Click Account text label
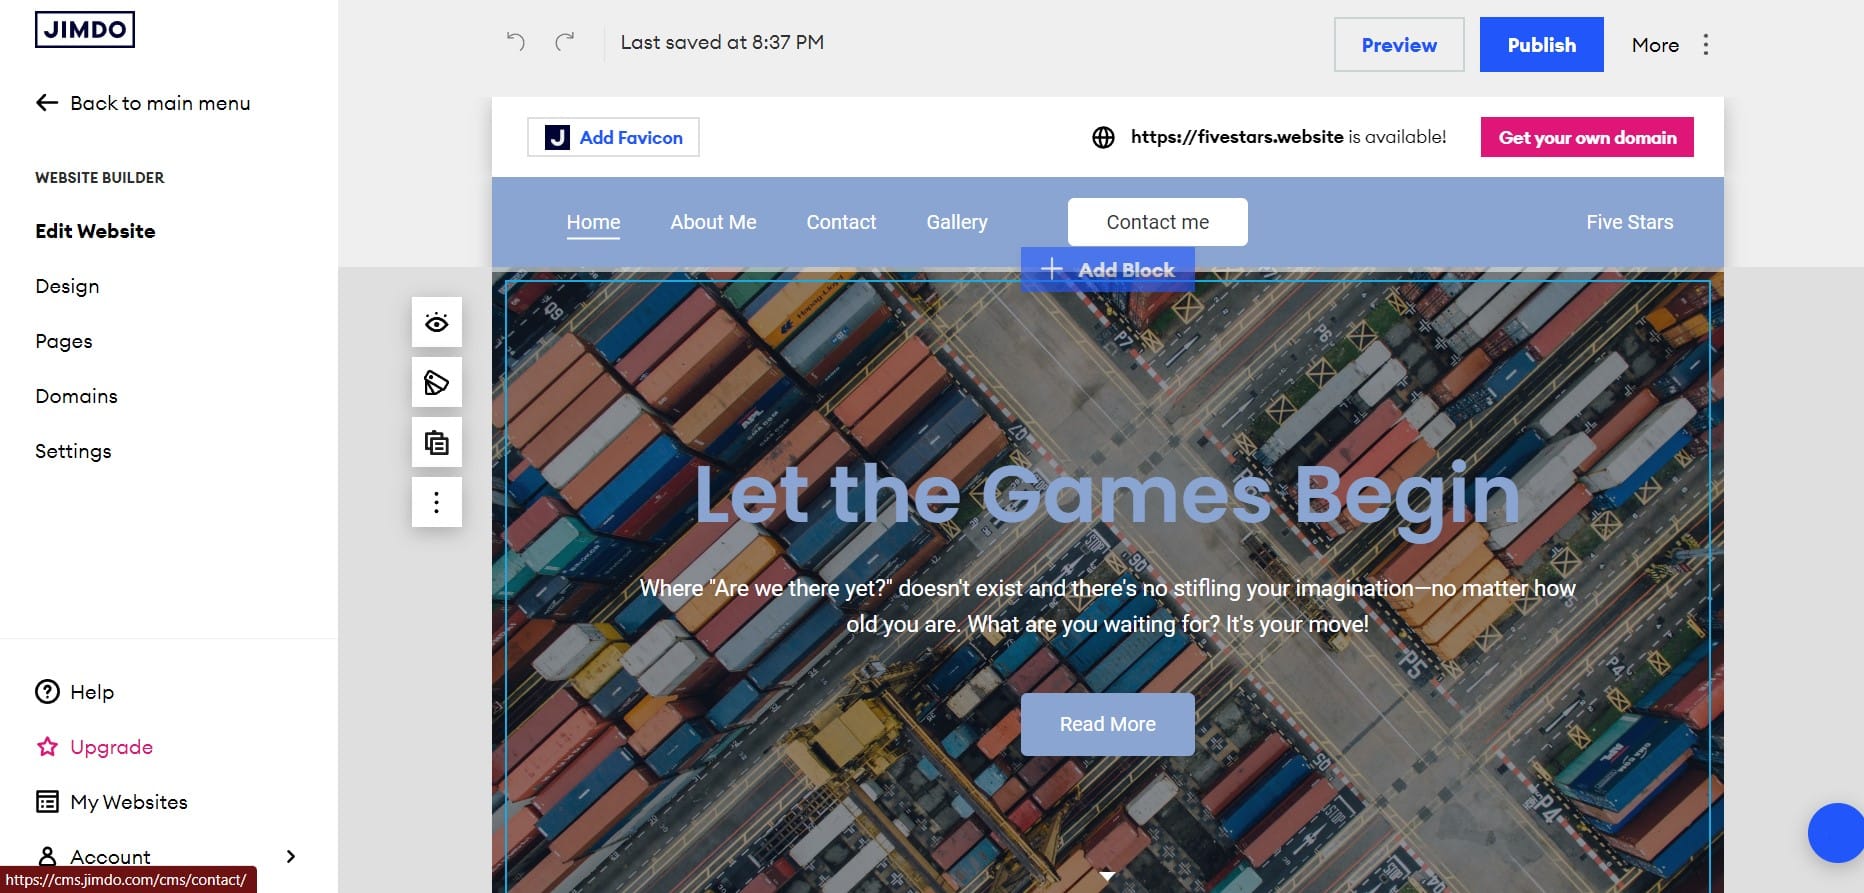The image size is (1864, 893). click(x=110, y=857)
